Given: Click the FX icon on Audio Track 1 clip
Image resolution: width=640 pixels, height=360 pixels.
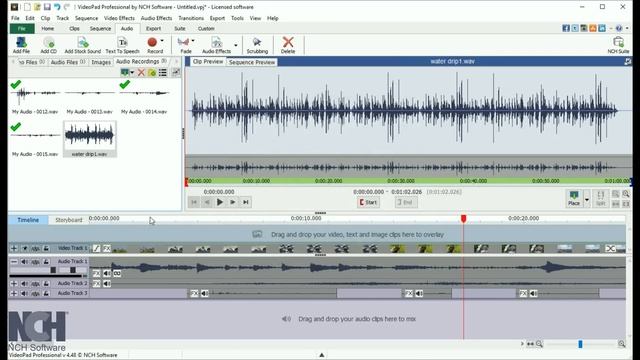Looking at the screenshot, I should (x=96, y=273).
